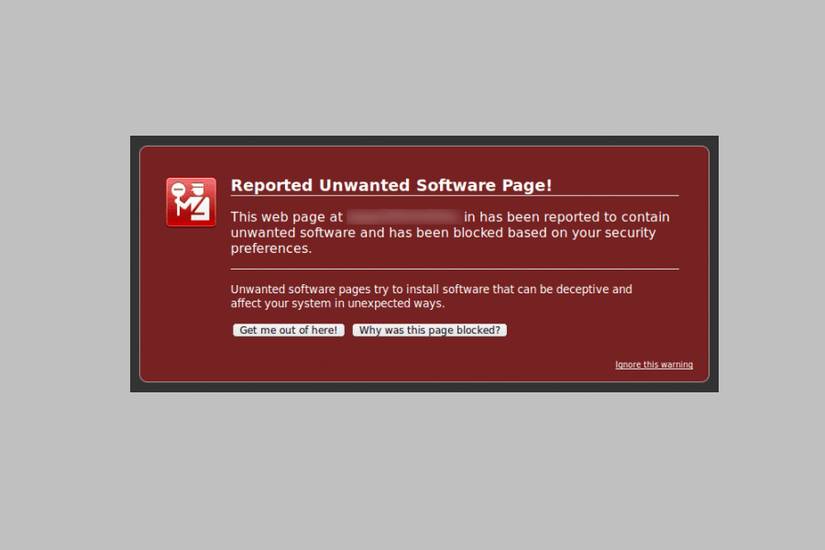Click the Get me out of here! button

point(288,330)
